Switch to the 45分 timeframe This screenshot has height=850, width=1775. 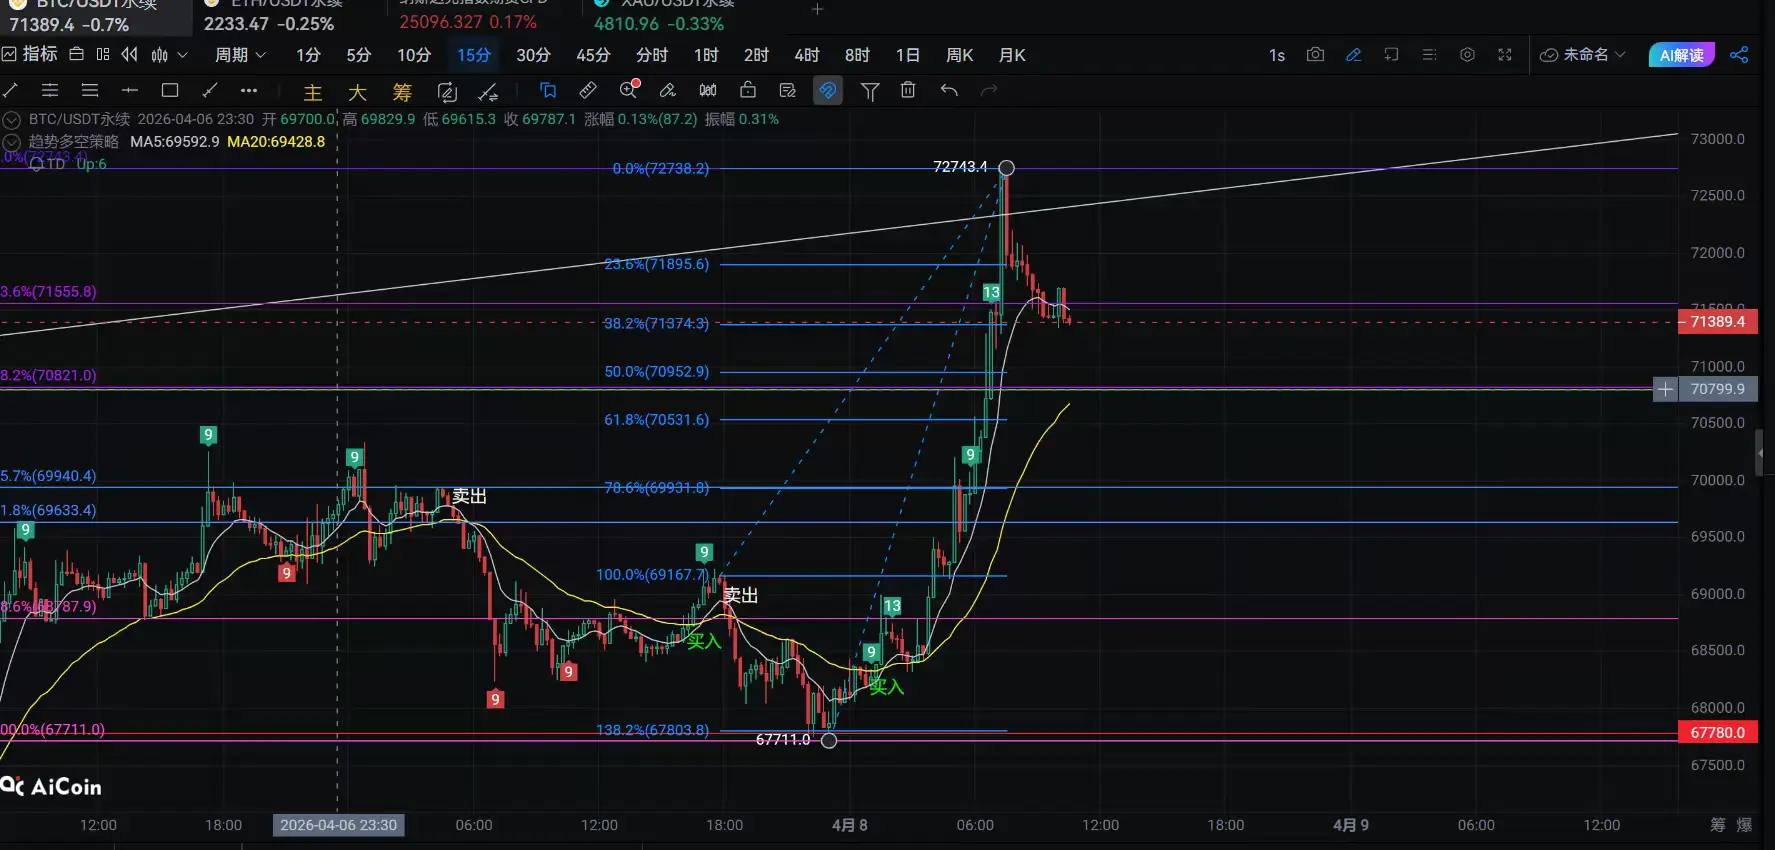coord(593,55)
